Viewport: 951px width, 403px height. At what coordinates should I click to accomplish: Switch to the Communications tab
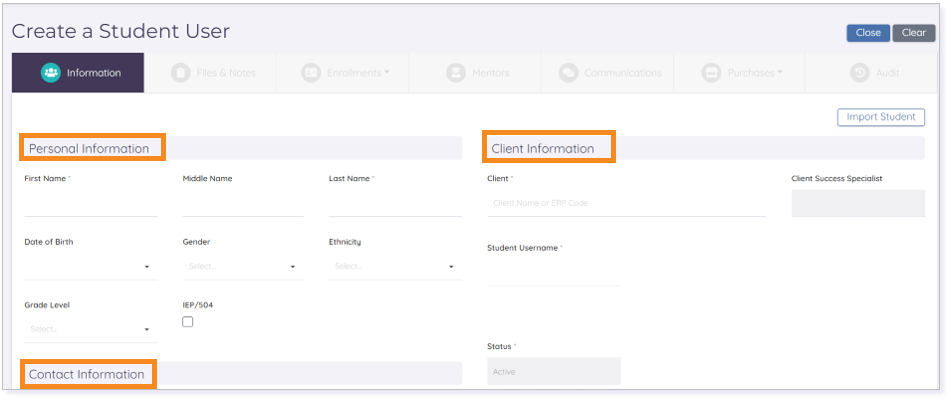tap(607, 73)
